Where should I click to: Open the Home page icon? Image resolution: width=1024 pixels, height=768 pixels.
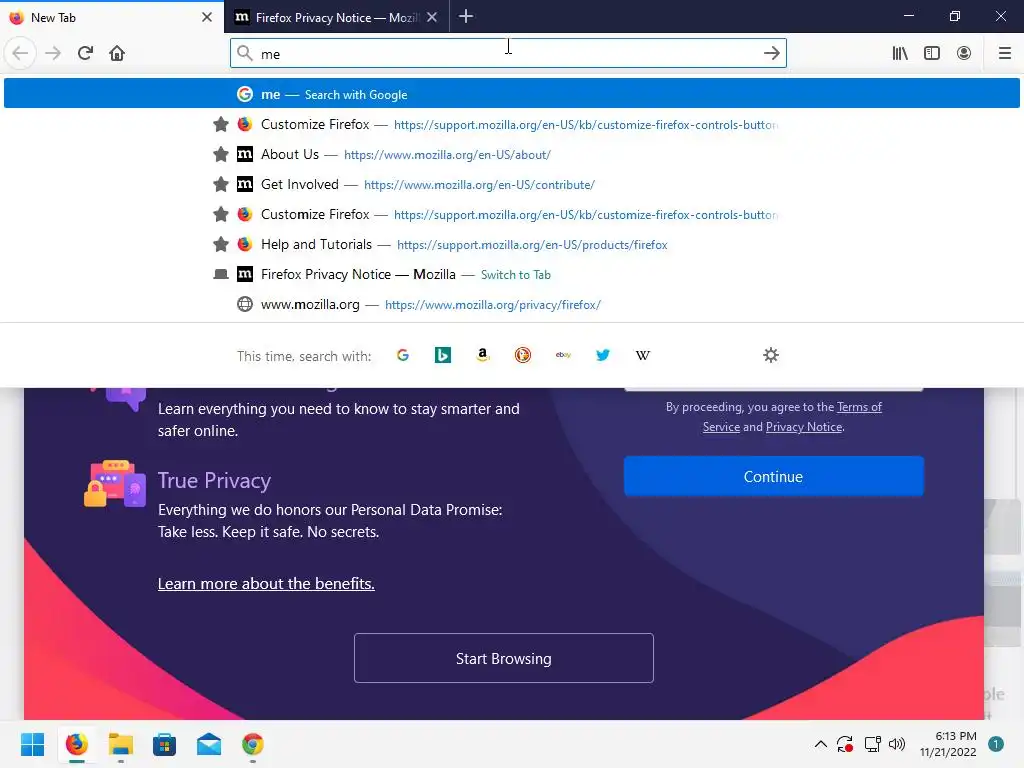pyautogui.click(x=117, y=53)
